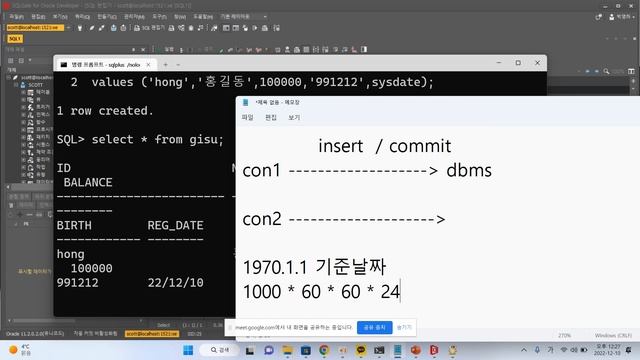Click 공유 중지 to stop screen sharing
640x360 pixels.
374,327
